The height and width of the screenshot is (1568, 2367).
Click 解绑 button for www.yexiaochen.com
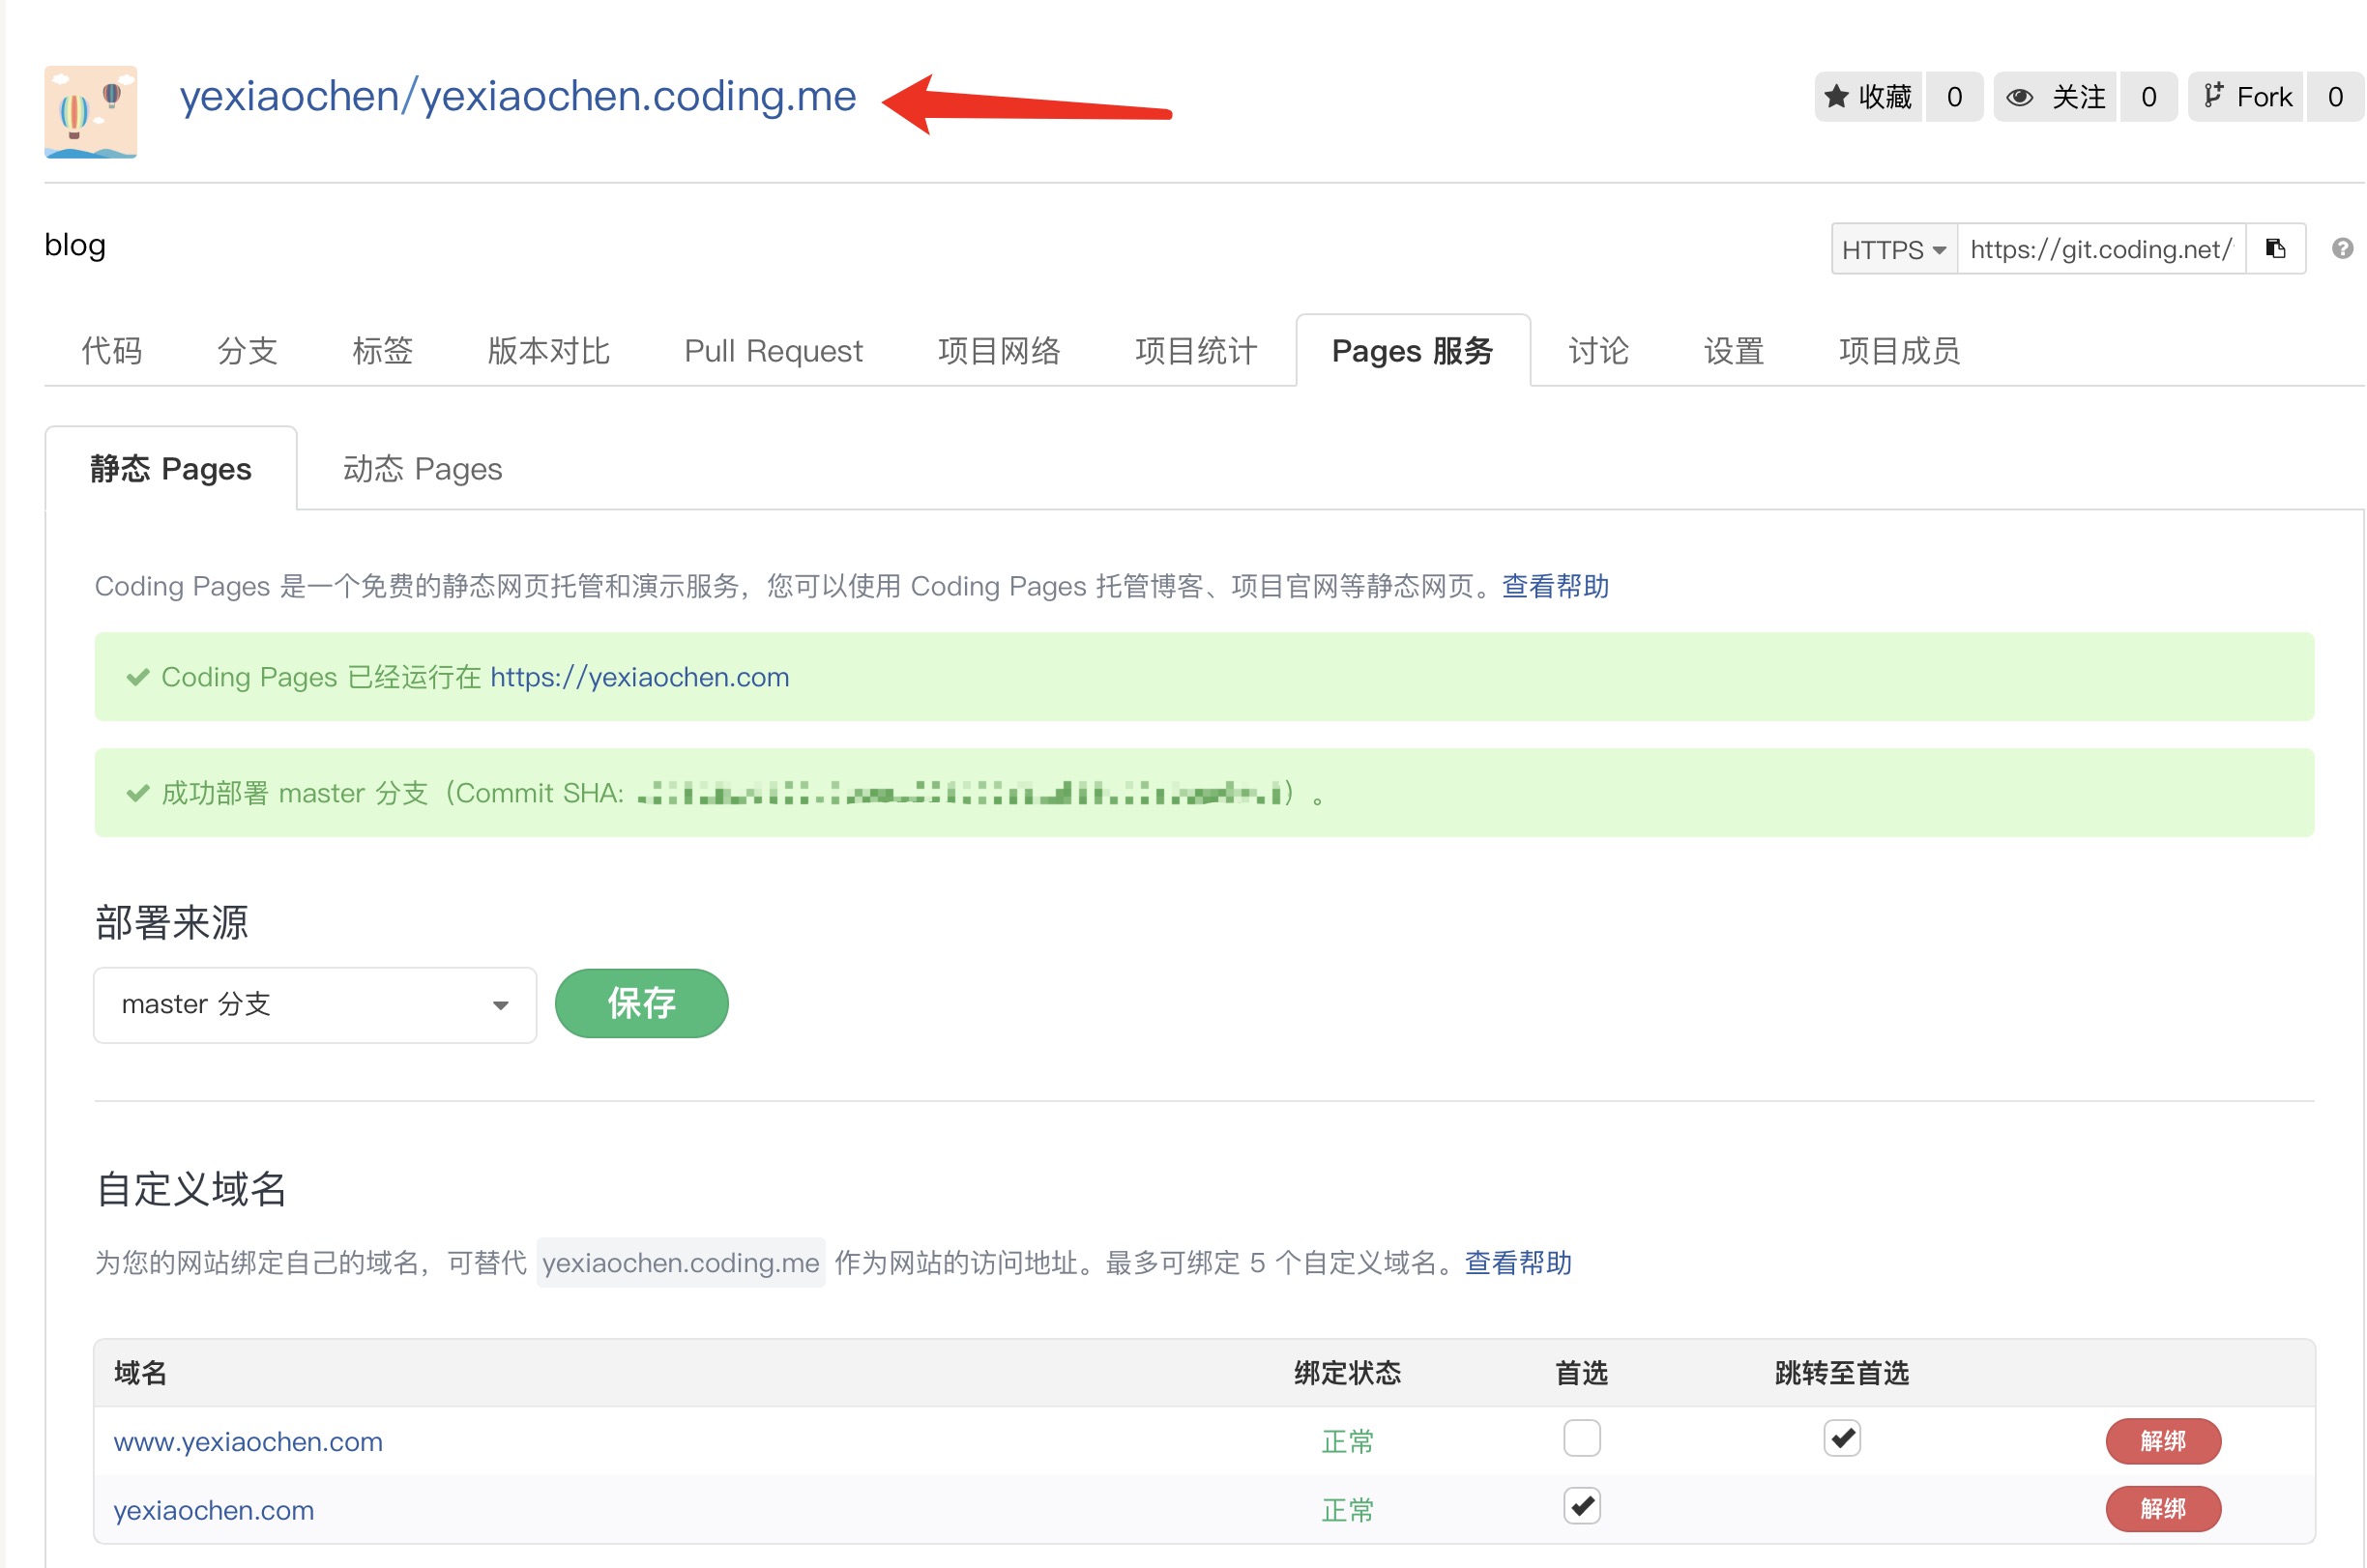(x=2162, y=1441)
